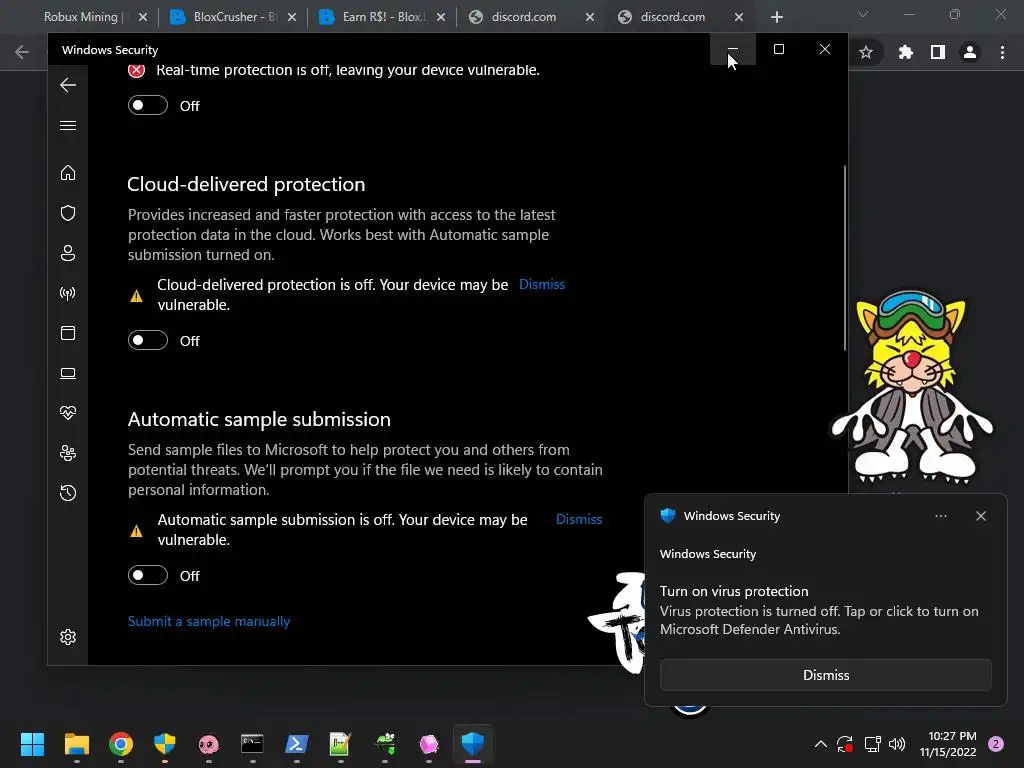The height and width of the screenshot is (768, 1024).
Task: Click Chrome back arrow
Action: pos(22,52)
